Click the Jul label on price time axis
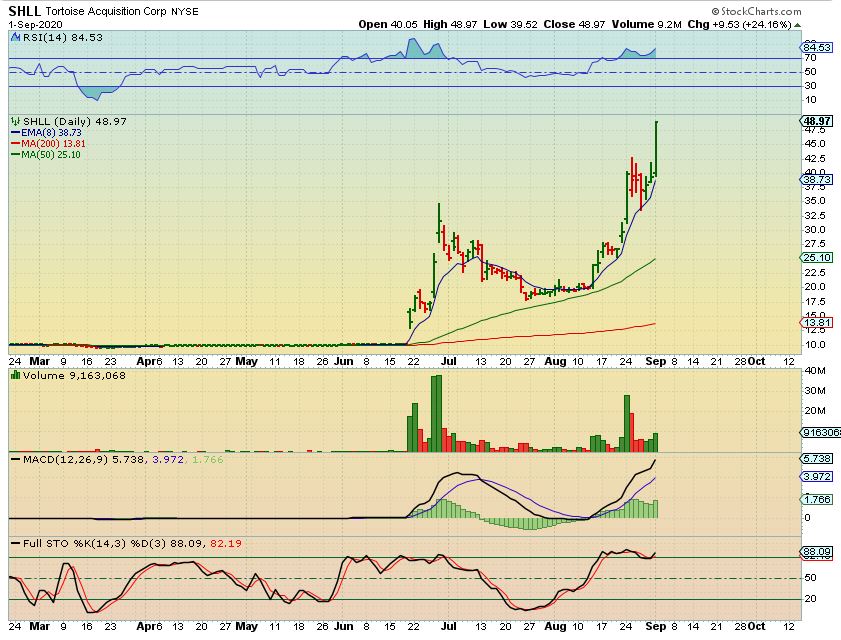841x640 pixels. [448, 361]
